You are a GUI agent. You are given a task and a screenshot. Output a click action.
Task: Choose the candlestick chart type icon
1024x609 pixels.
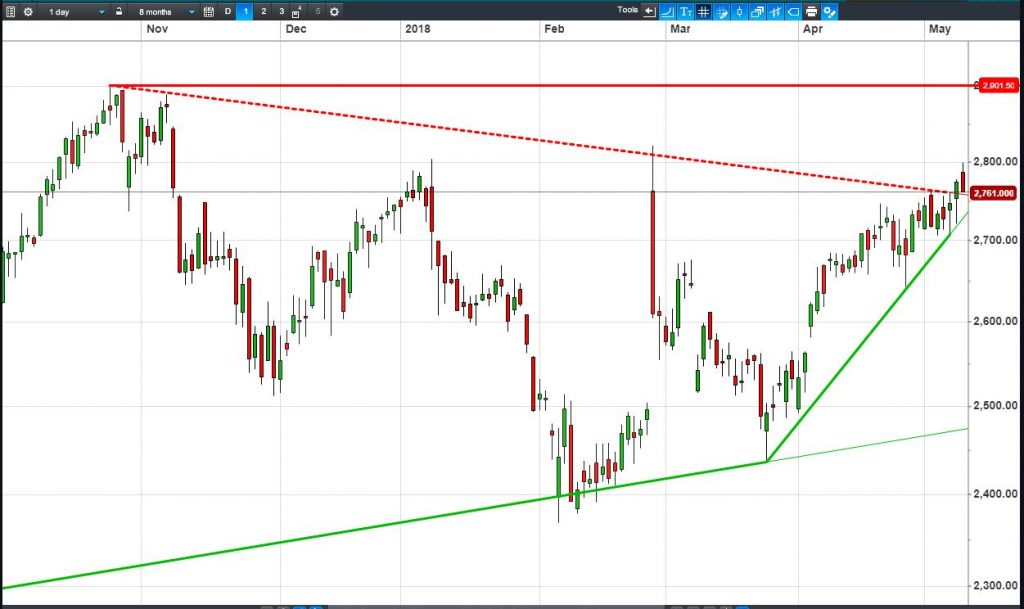coord(739,12)
